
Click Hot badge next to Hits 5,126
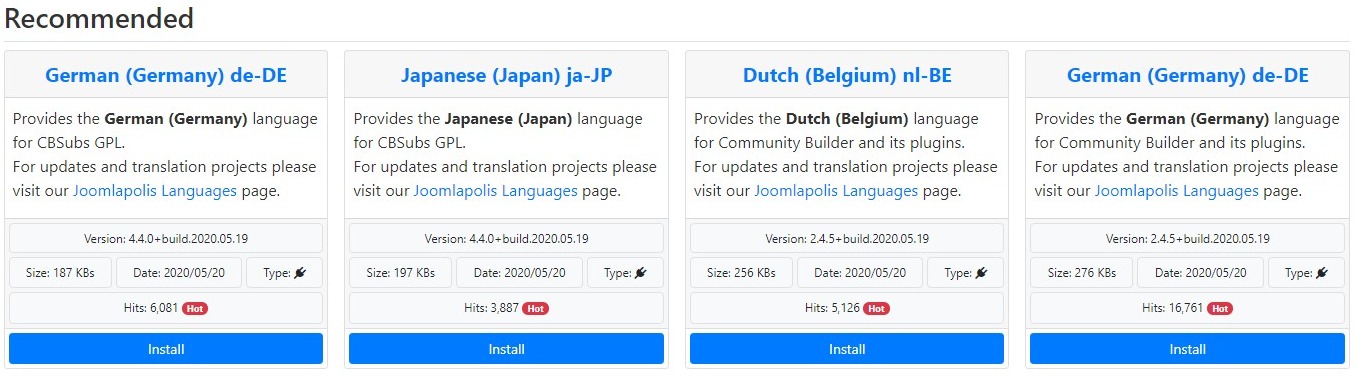click(x=876, y=308)
